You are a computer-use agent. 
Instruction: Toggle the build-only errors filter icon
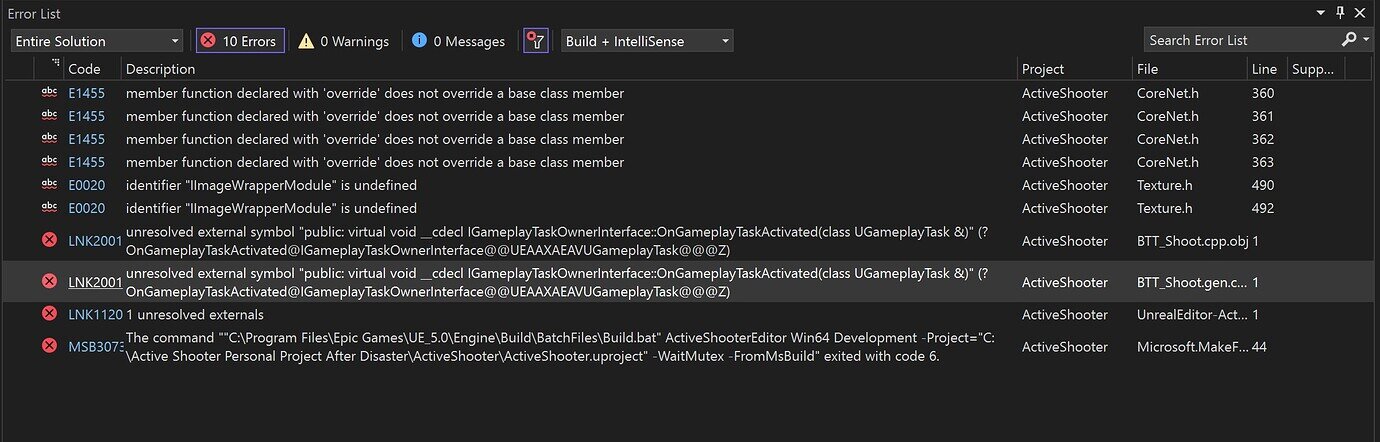[x=537, y=41]
